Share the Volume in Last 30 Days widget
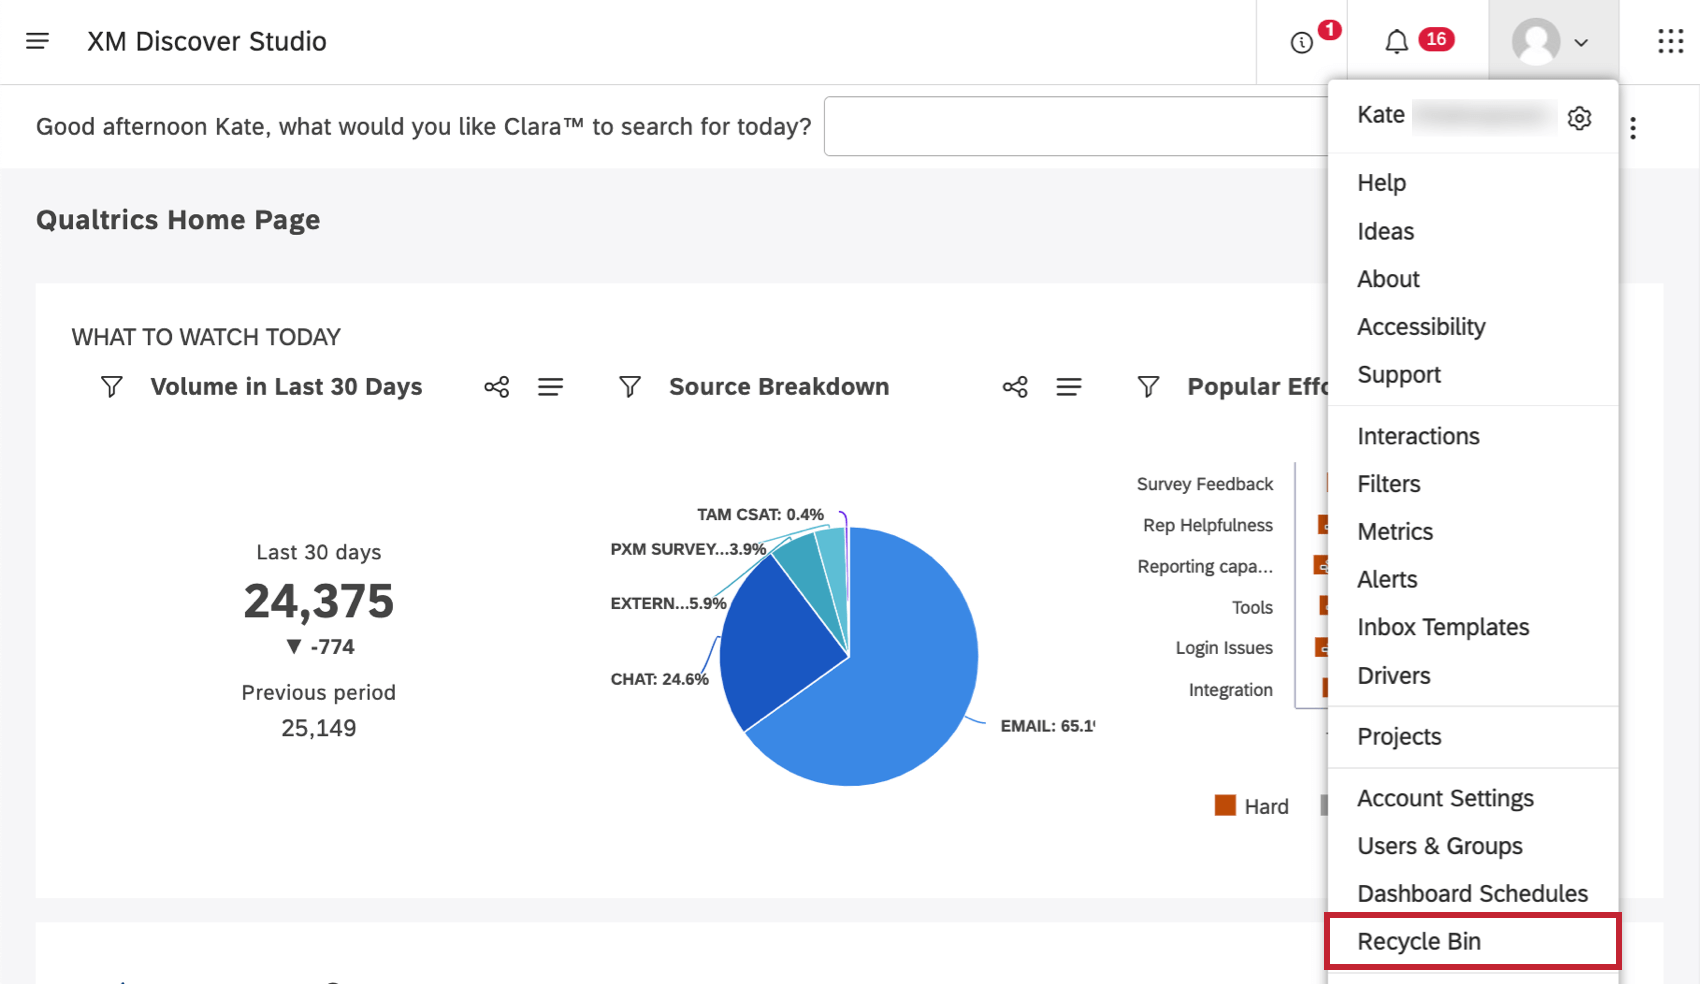 tap(497, 387)
